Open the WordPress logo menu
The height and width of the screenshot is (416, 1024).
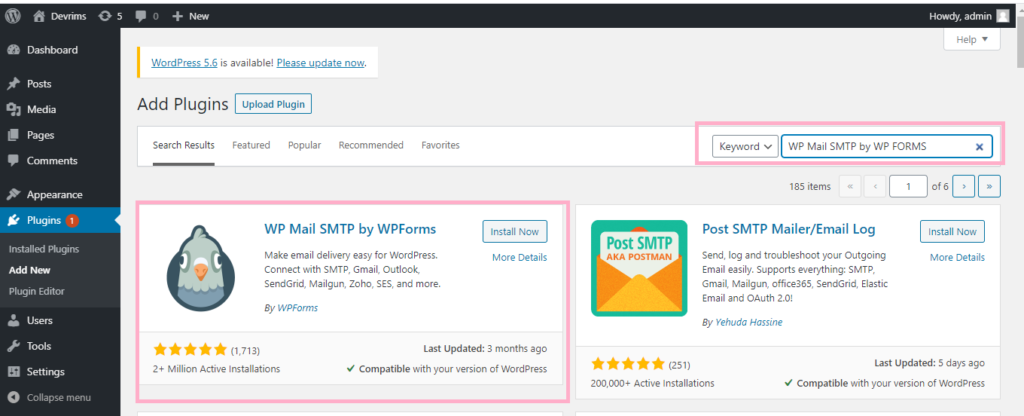click(x=13, y=16)
